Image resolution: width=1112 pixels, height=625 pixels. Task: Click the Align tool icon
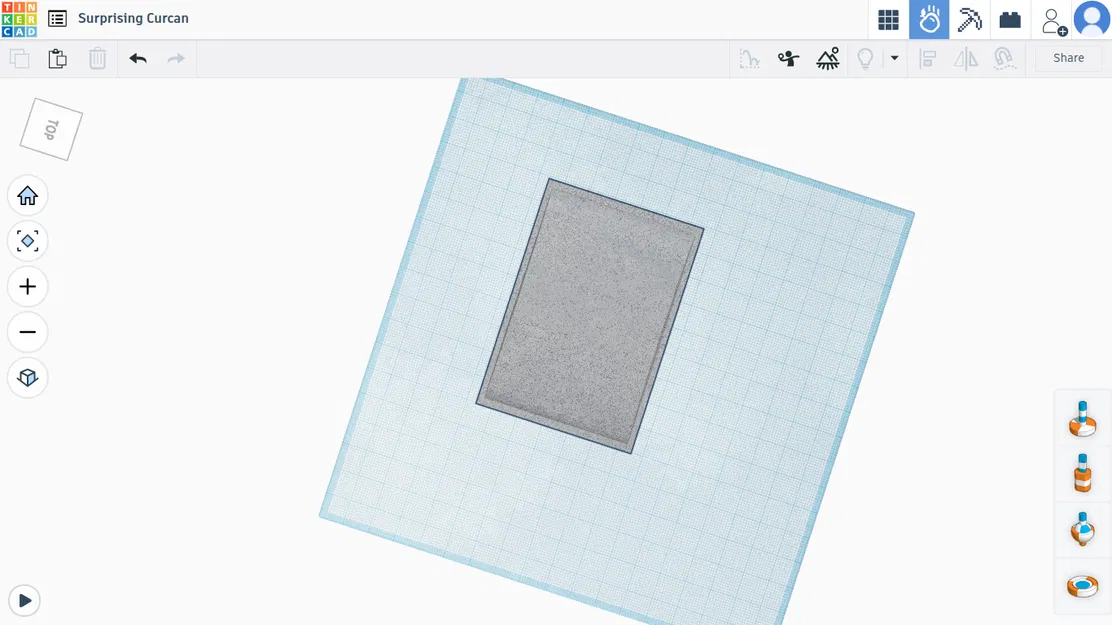(x=928, y=58)
